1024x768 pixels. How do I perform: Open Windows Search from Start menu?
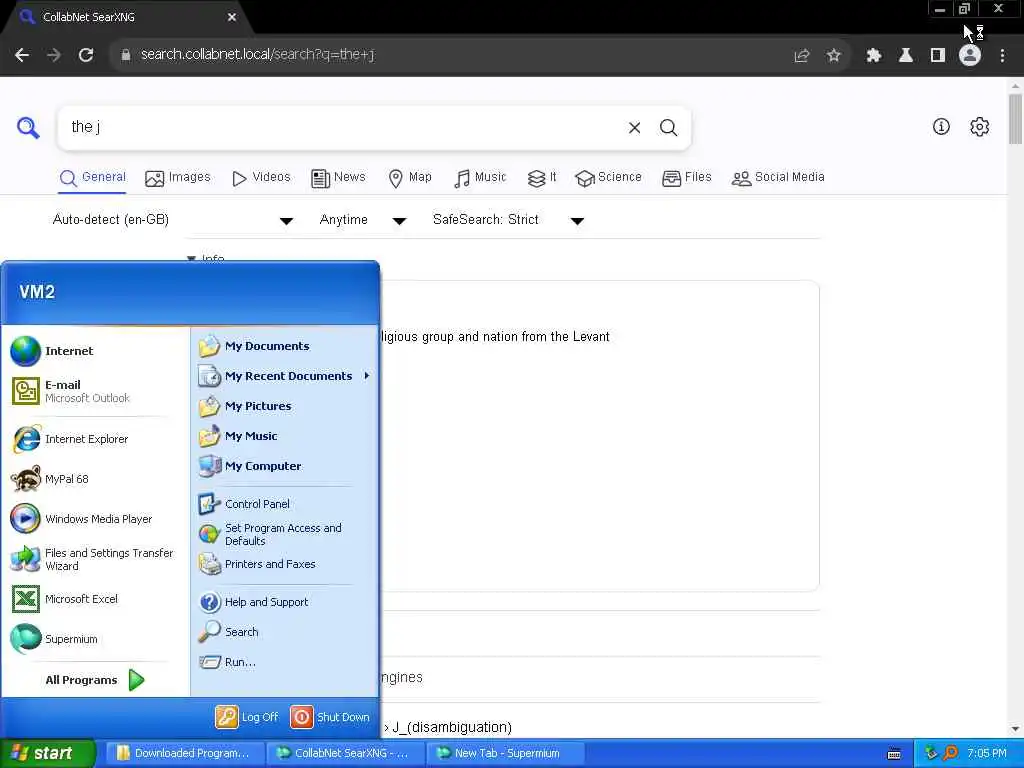coord(285,632)
